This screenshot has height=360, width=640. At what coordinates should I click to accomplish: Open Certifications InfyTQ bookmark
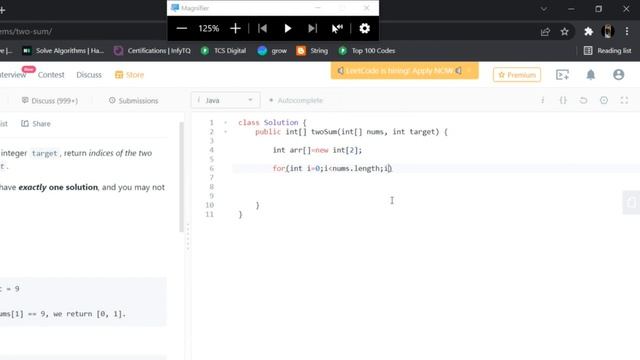(152, 51)
